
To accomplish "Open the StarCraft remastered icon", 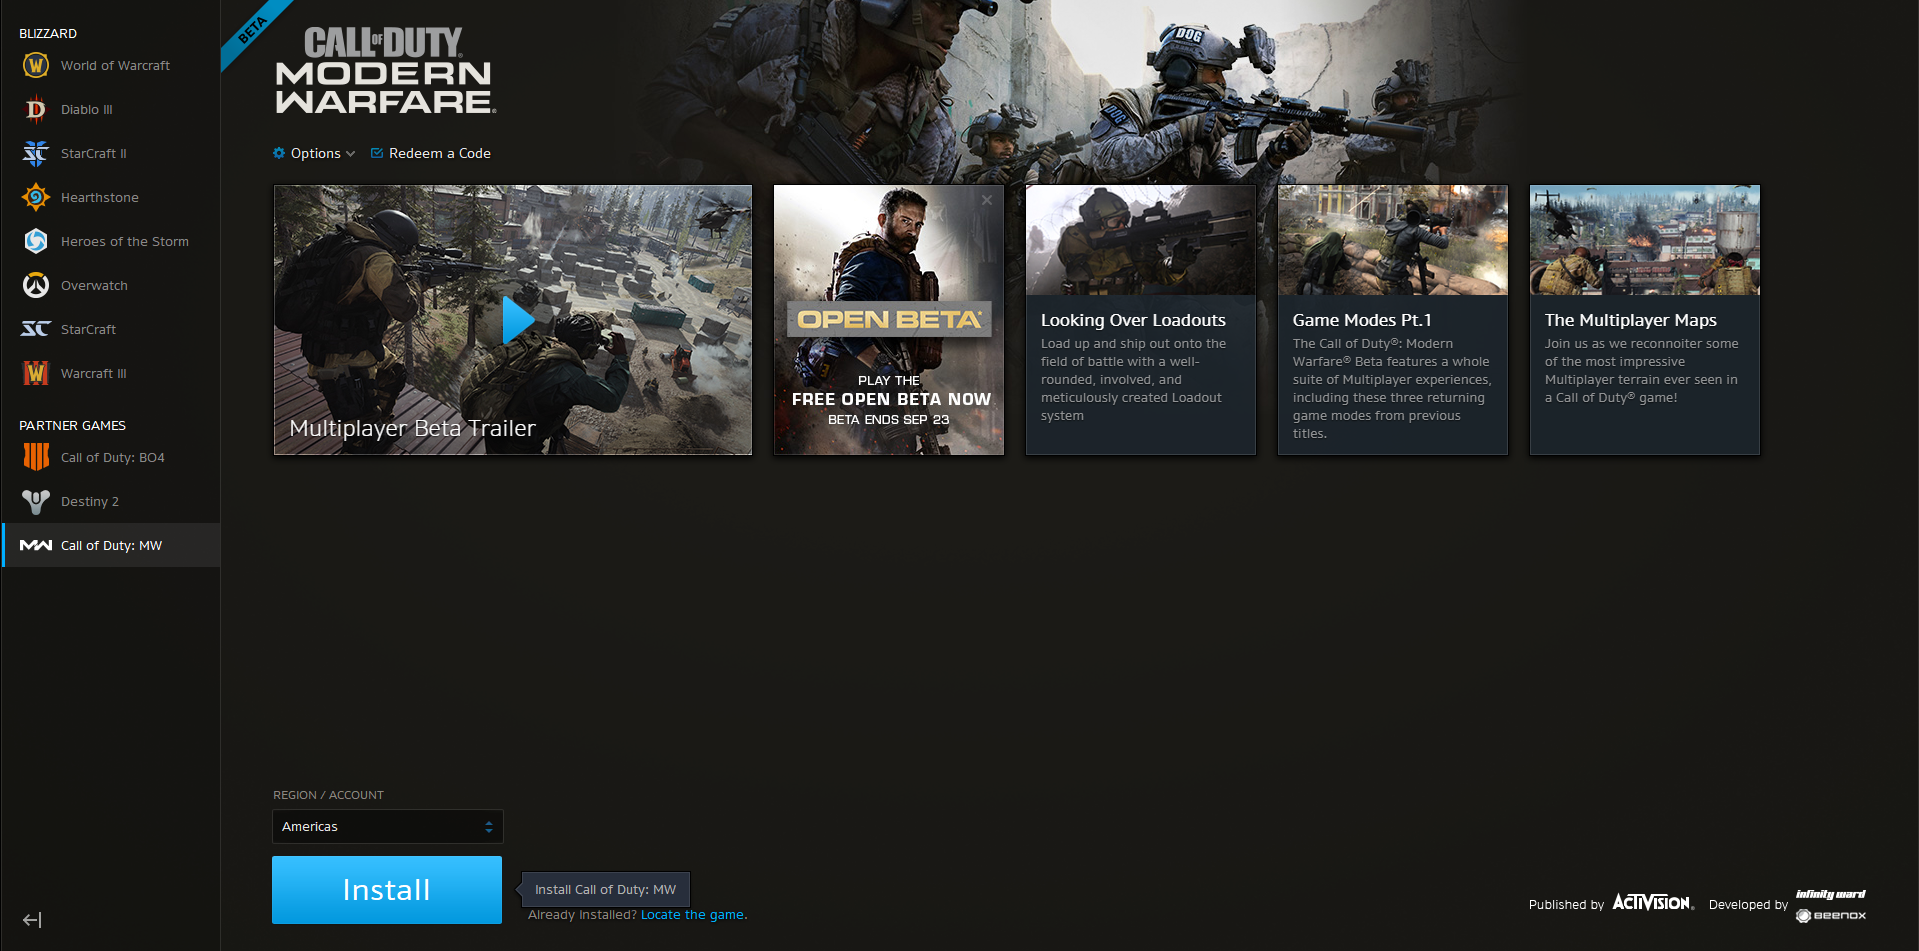I will click(x=36, y=329).
